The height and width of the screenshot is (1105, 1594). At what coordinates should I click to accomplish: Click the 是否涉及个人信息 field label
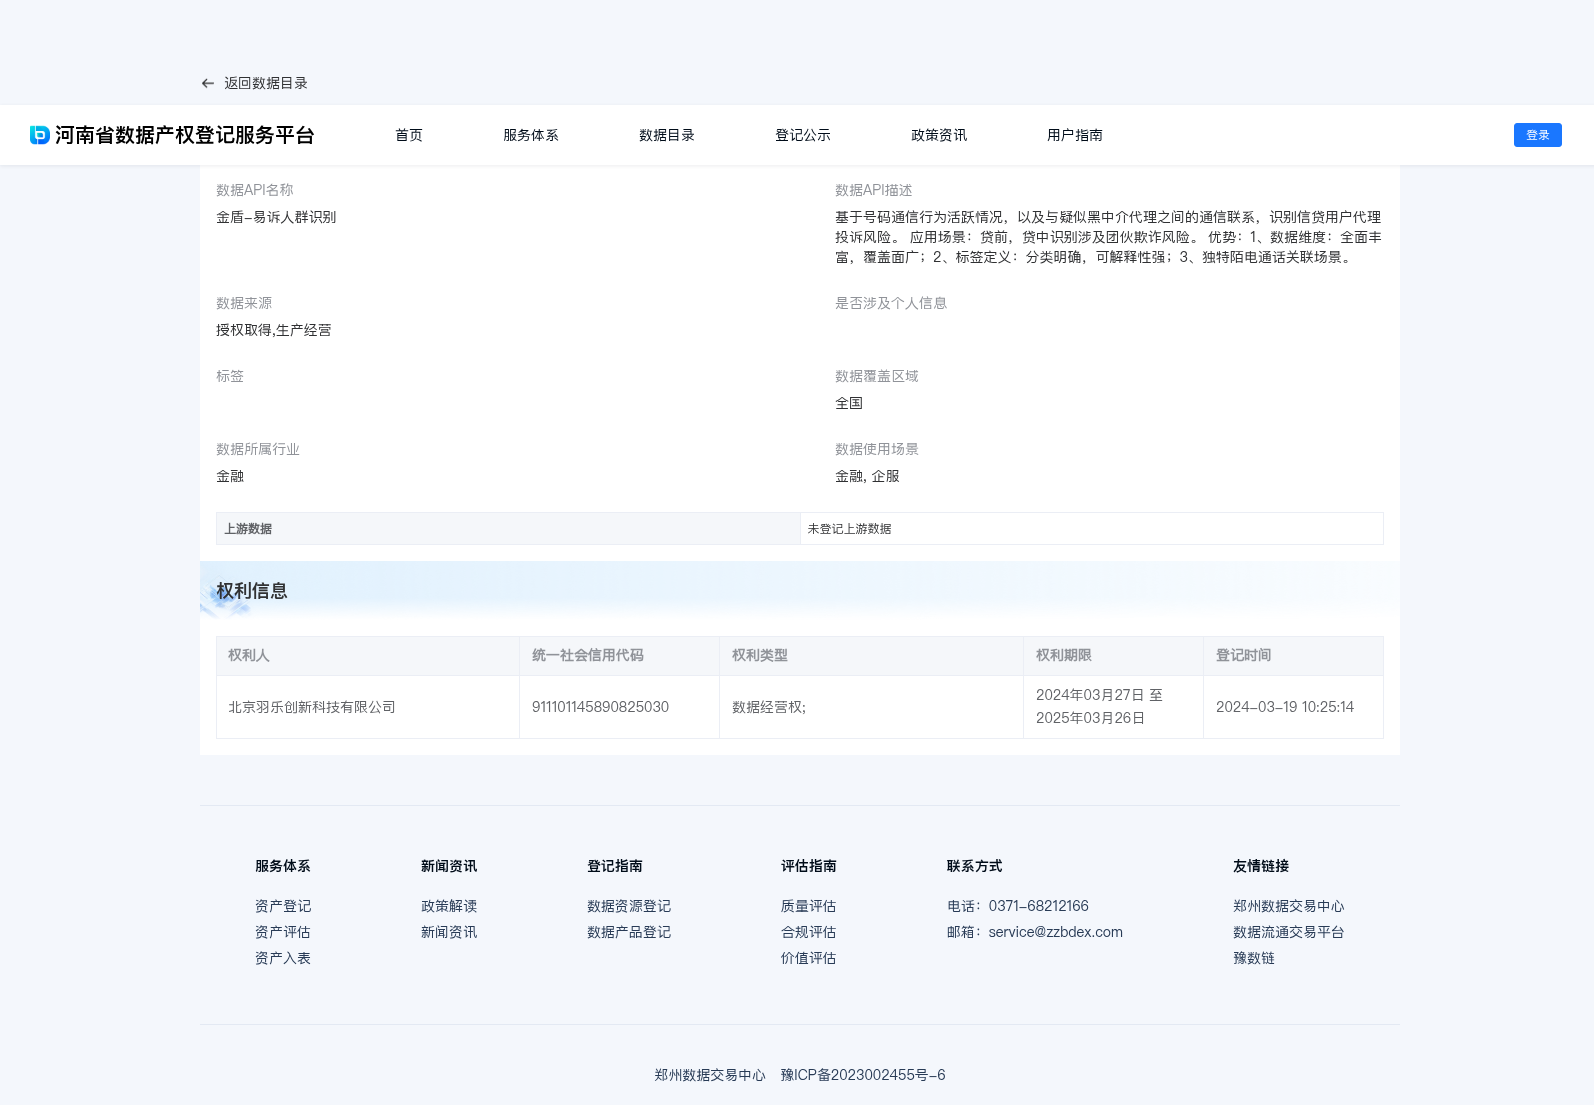[891, 303]
